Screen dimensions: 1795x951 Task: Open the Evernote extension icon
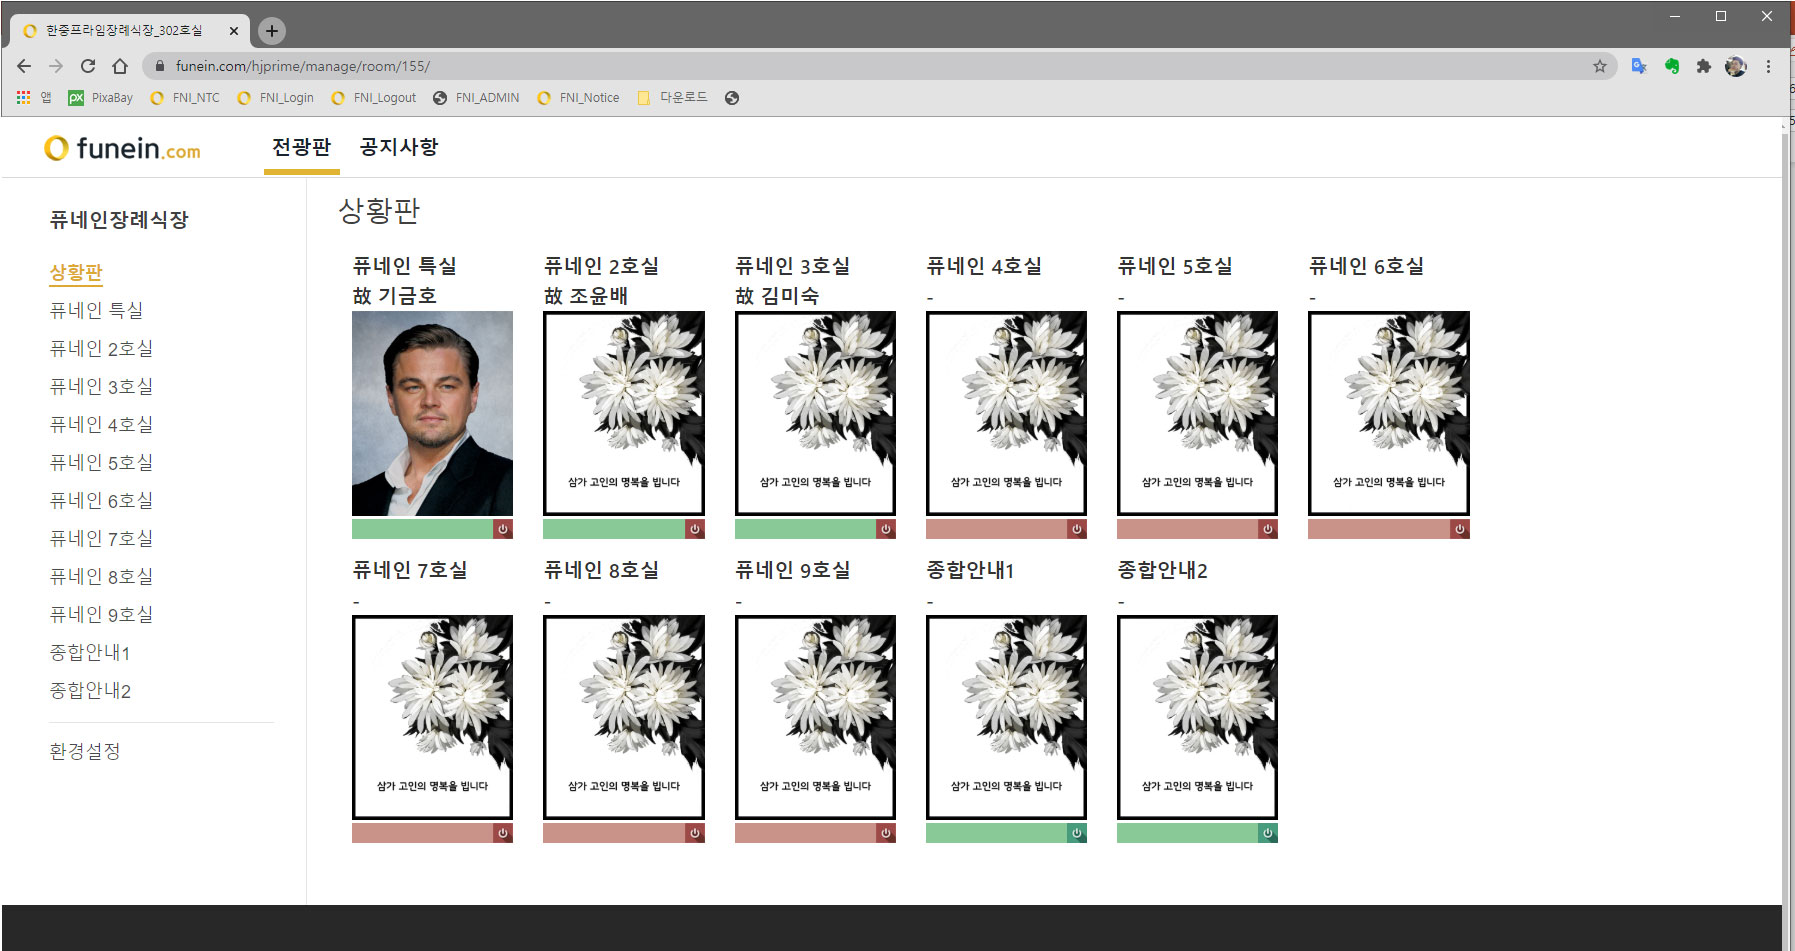[1671, 66]
